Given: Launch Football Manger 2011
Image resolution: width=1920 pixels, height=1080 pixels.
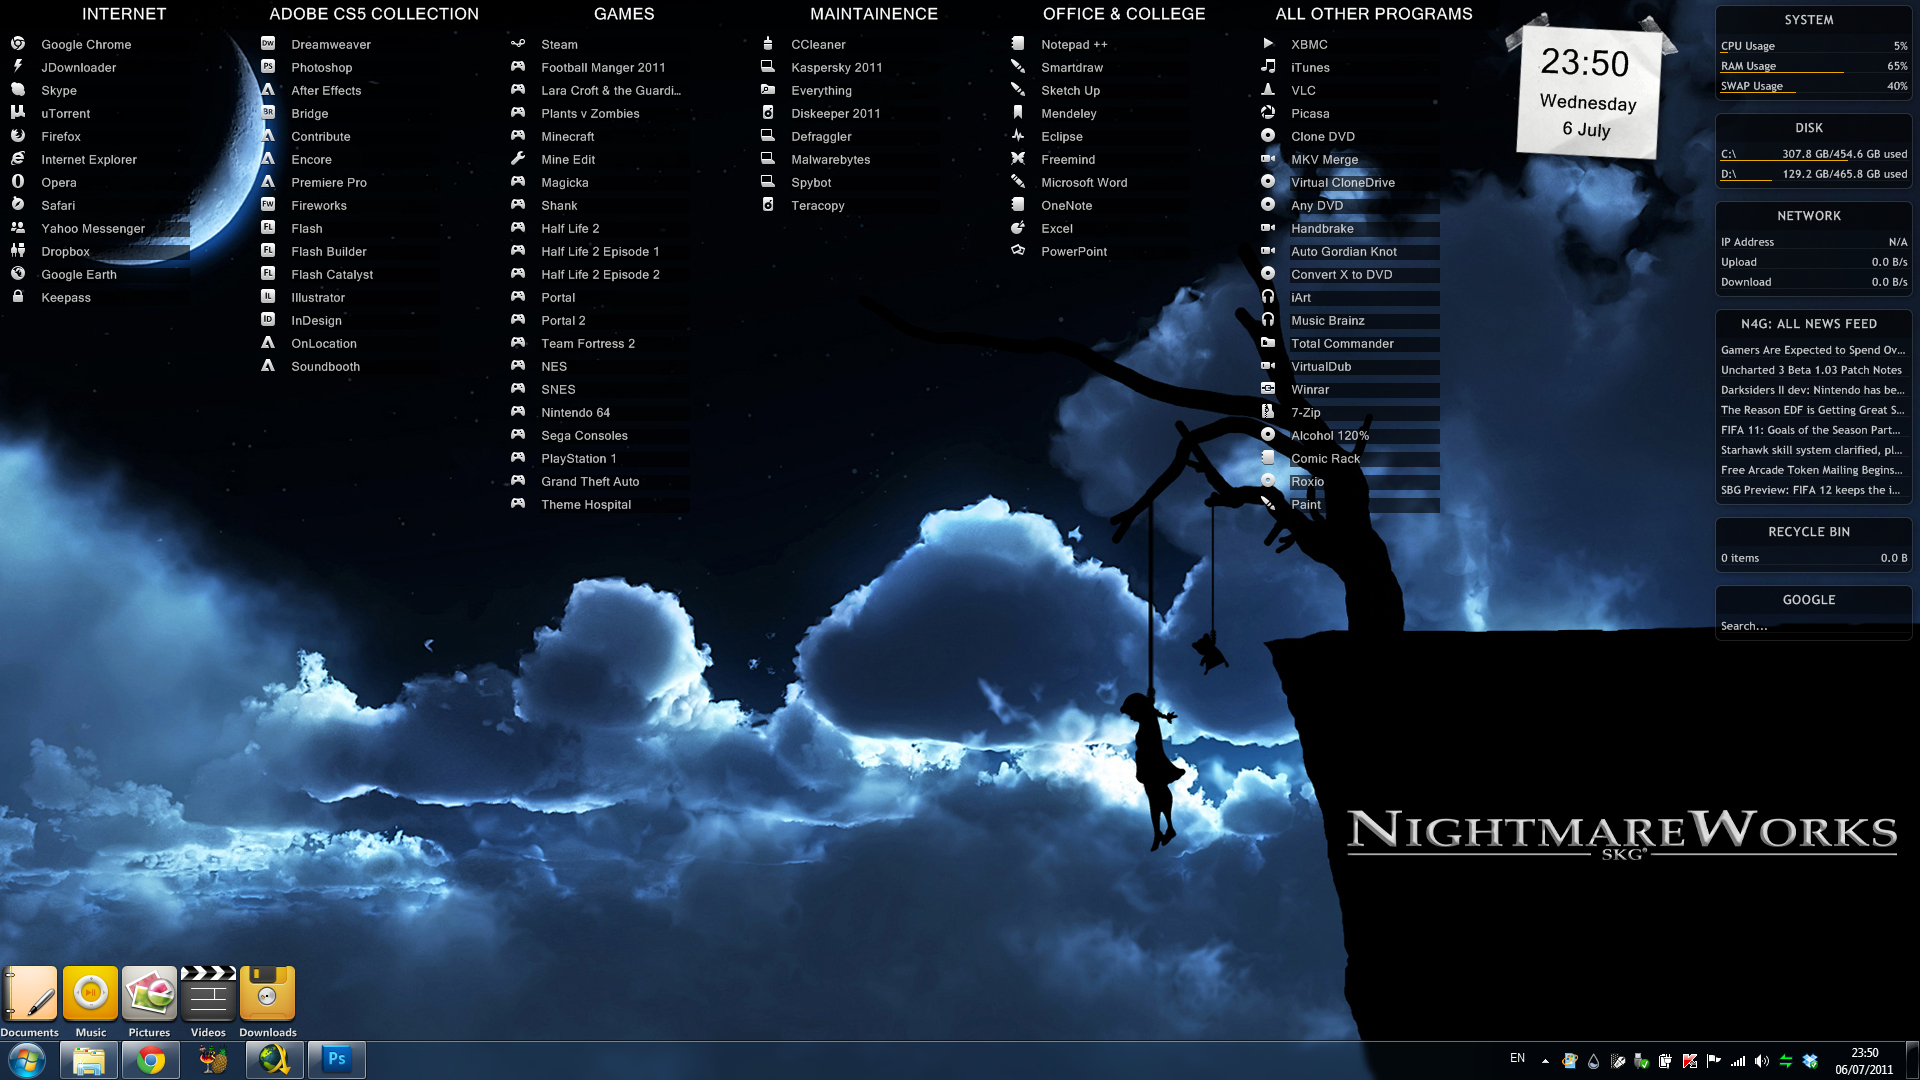Looking at the screenshot, I should coord(603,67).
